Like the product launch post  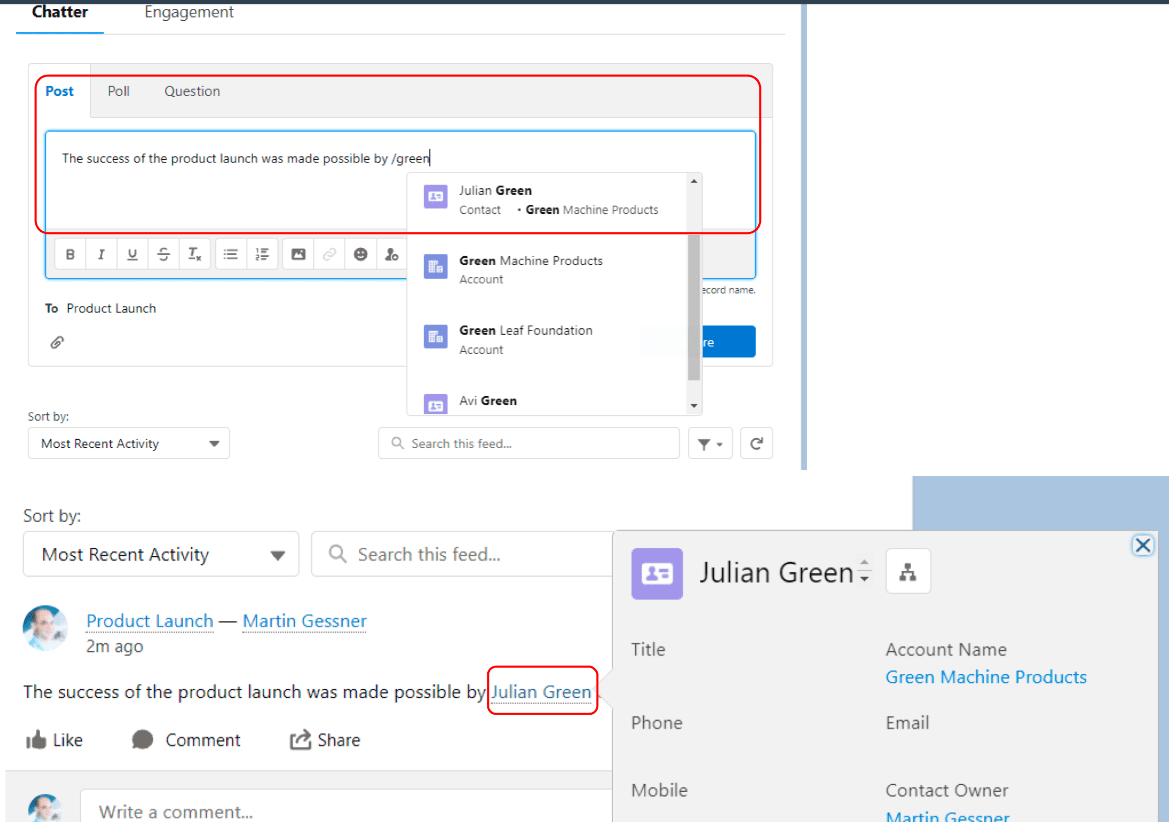click(54, 740)
